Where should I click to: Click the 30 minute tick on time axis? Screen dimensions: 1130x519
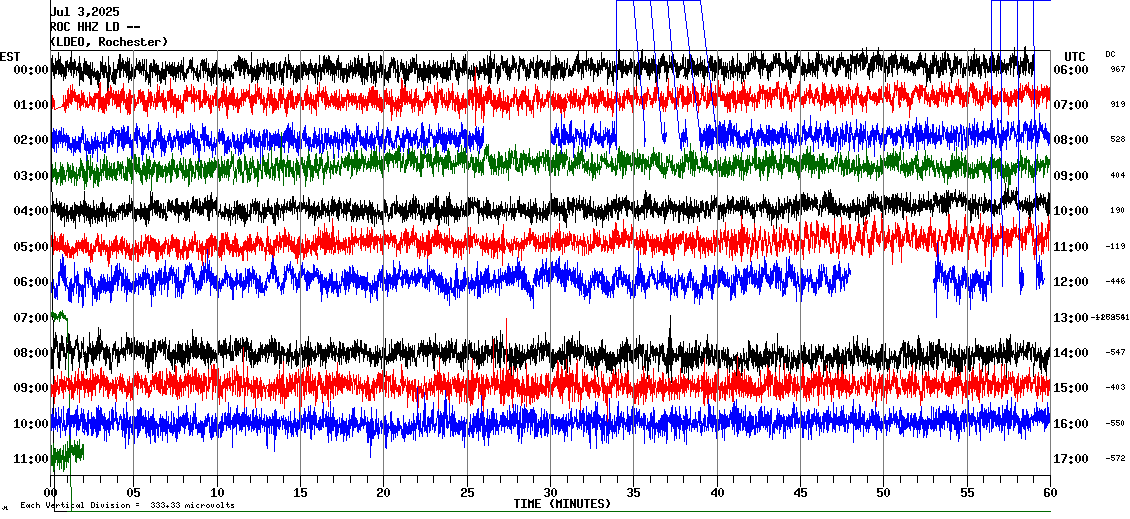coord(550,493)
